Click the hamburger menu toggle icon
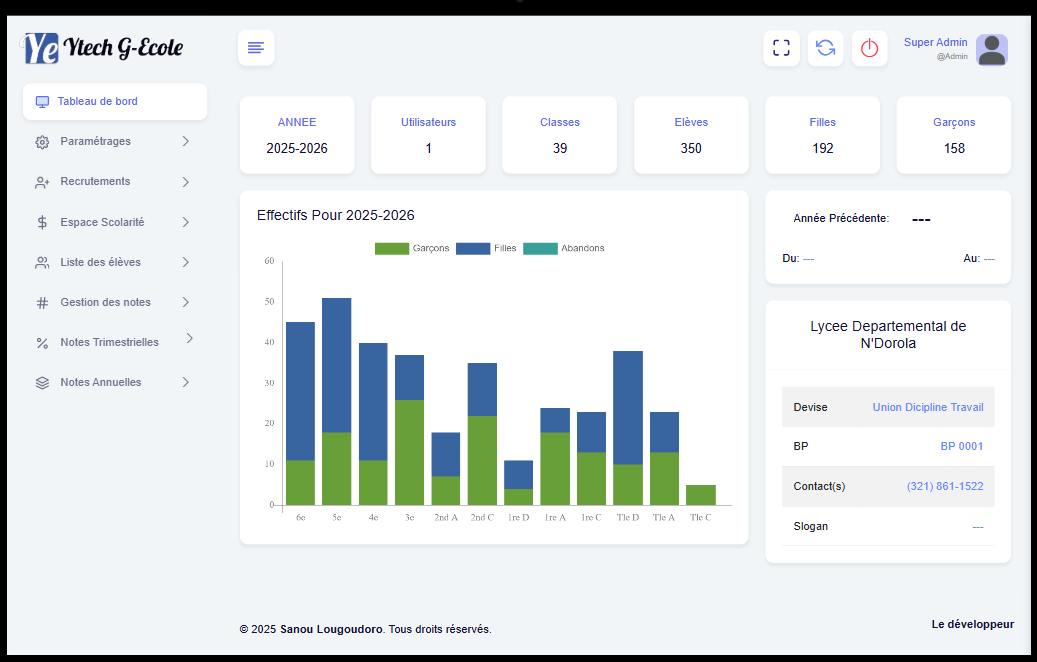 click(256, 48)
